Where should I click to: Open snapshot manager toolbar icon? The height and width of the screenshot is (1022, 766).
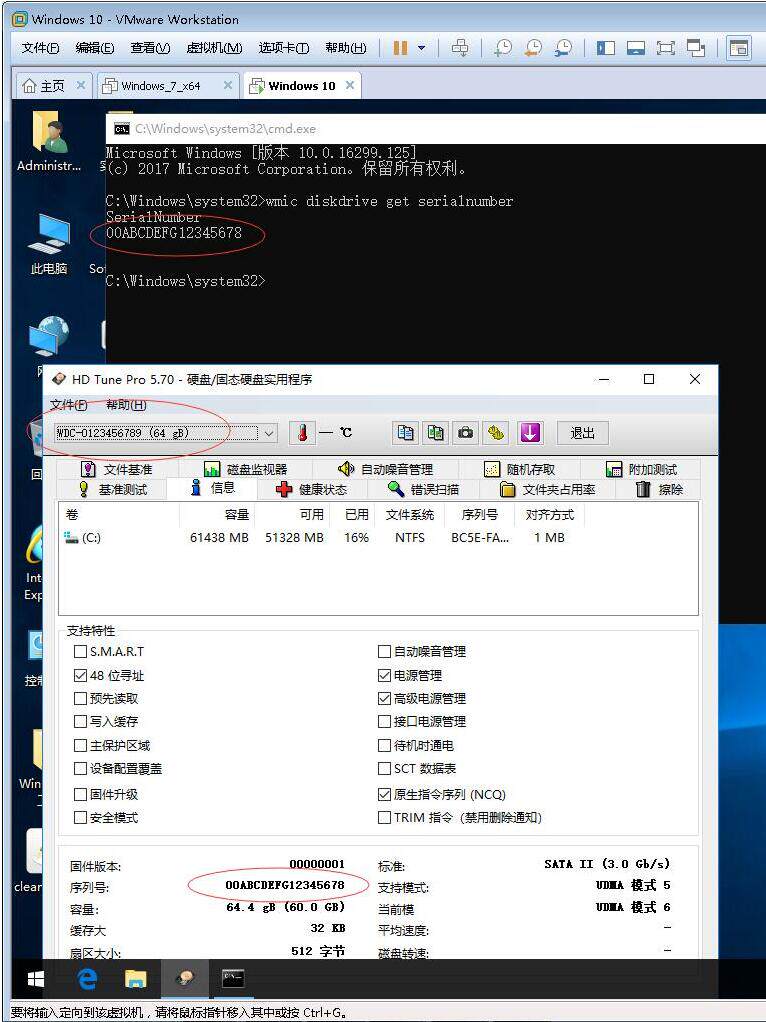[x=563, y=48]
